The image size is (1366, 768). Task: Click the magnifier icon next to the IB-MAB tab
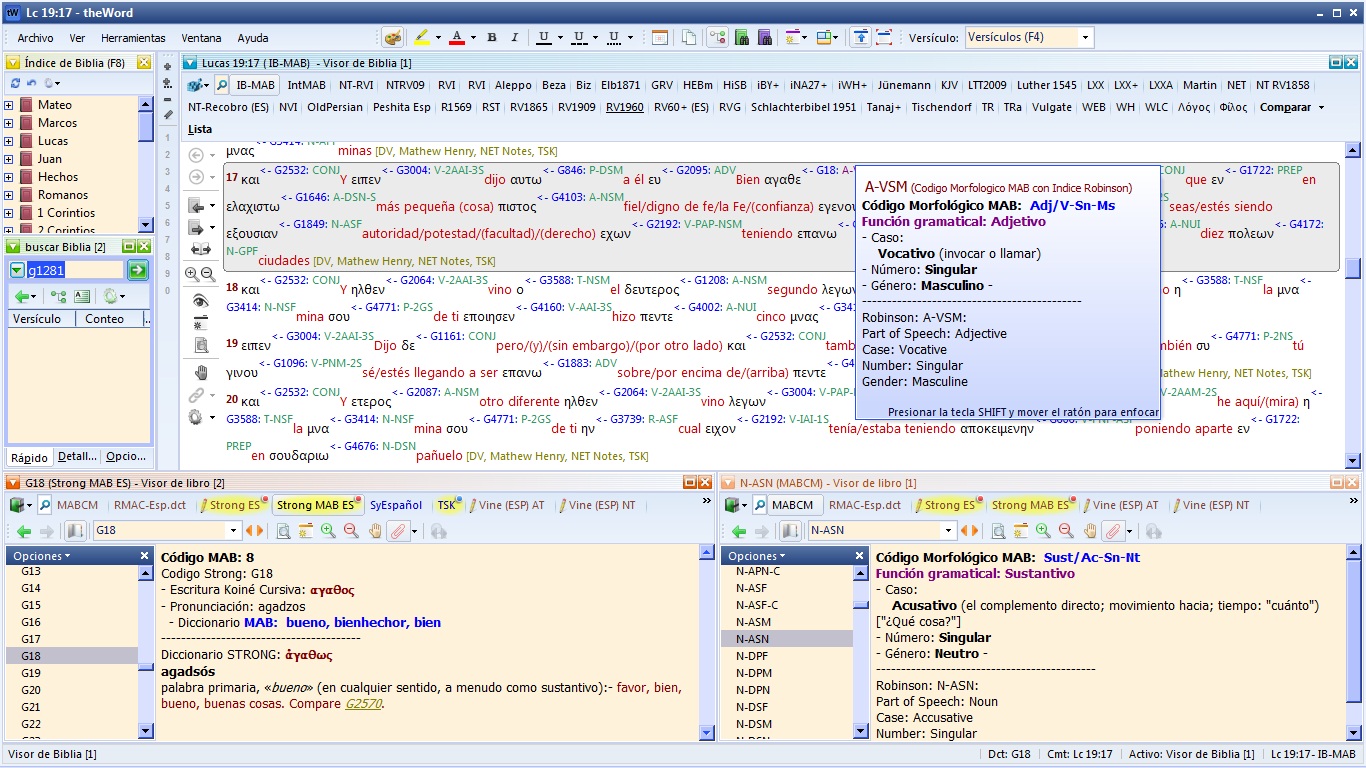[222, 85]
